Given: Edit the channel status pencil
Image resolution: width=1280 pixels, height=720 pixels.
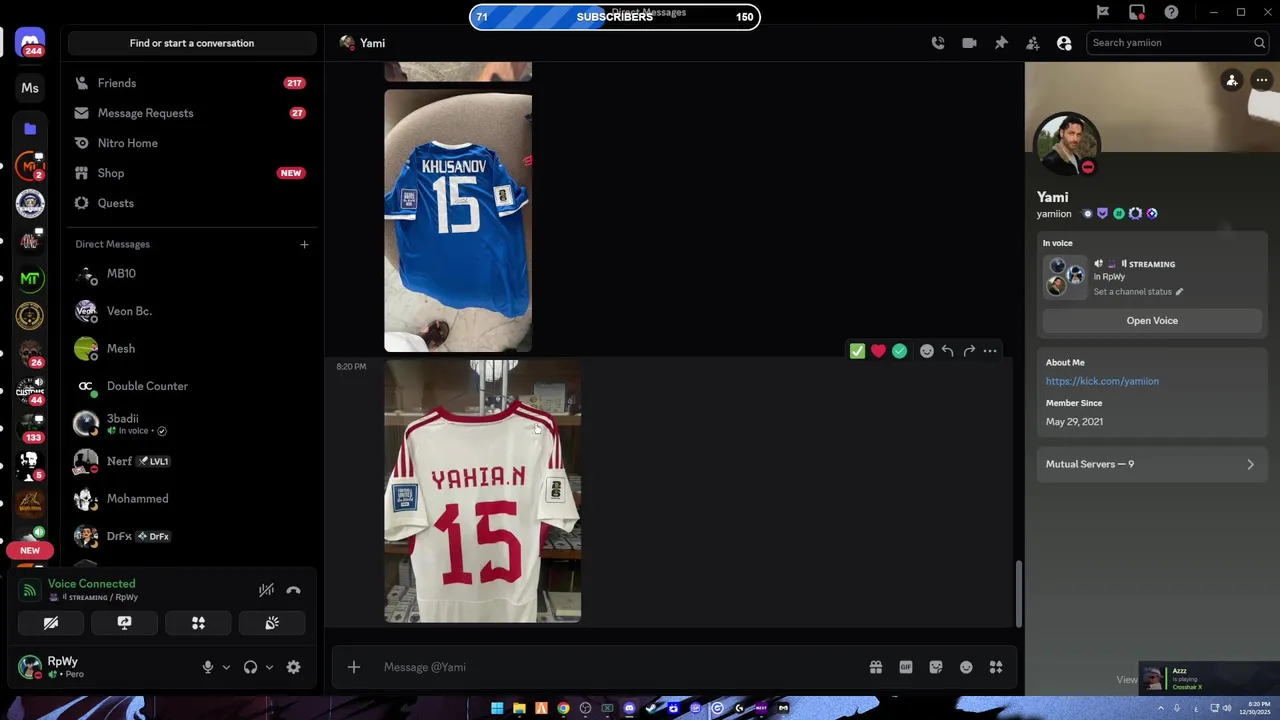Looking at the screenshot, I should click(x=1179, y=292).
